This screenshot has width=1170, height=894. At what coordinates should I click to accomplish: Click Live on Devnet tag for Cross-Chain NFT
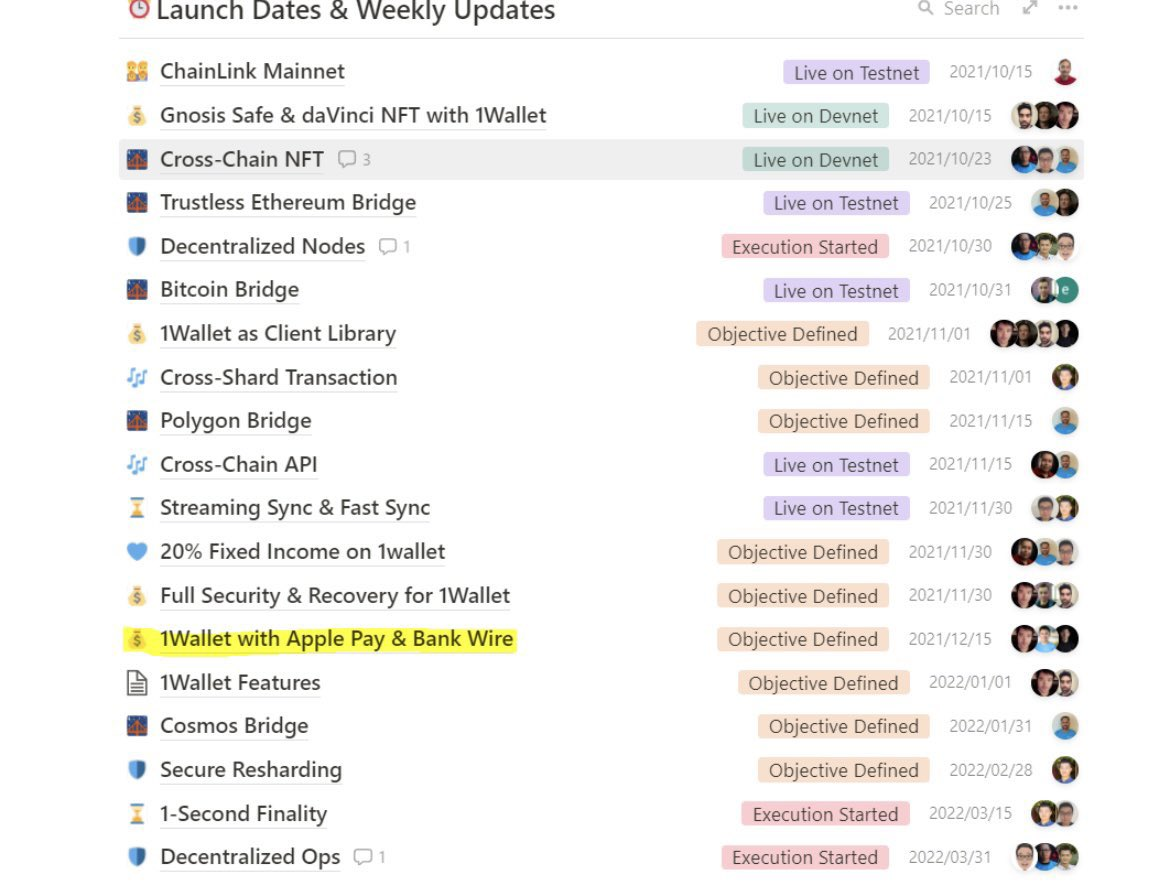(815, 159)
